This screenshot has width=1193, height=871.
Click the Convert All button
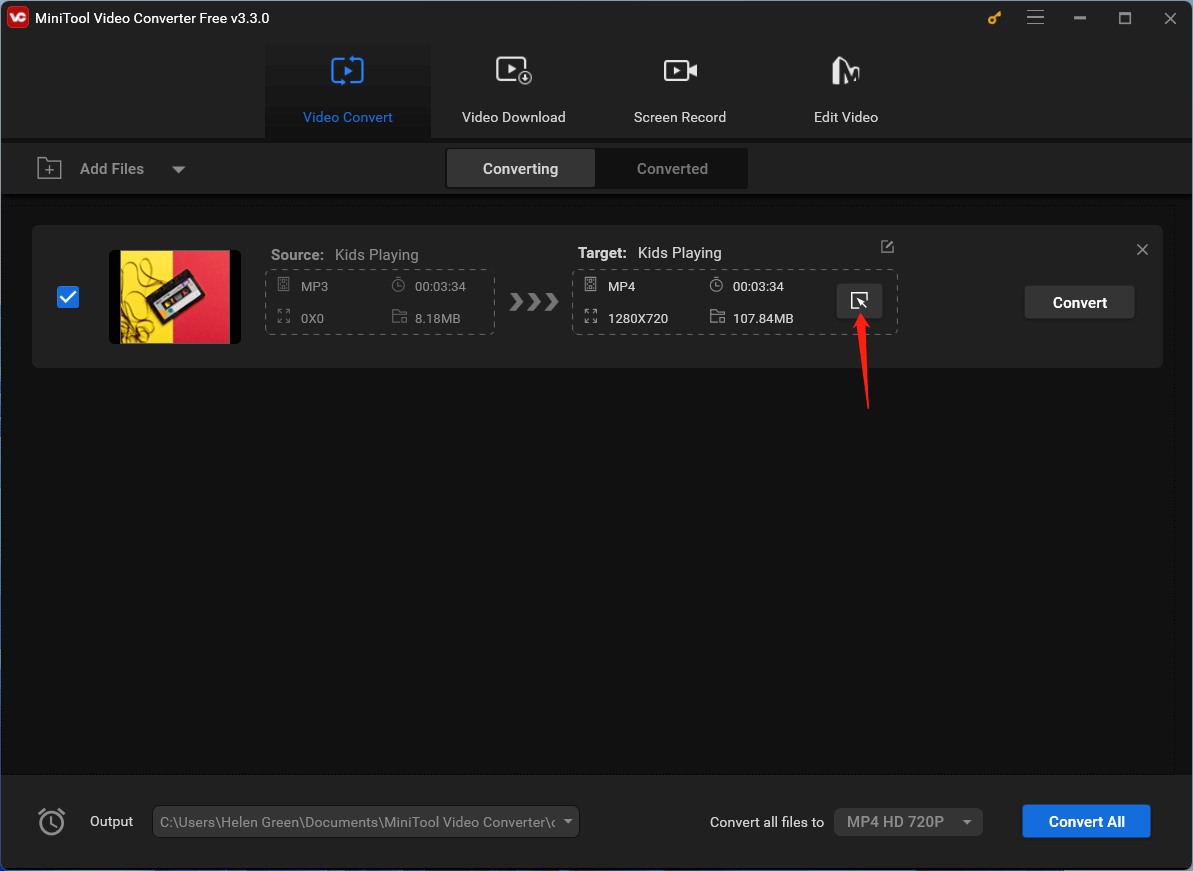pyautogui.click(x=1086, y=822)
